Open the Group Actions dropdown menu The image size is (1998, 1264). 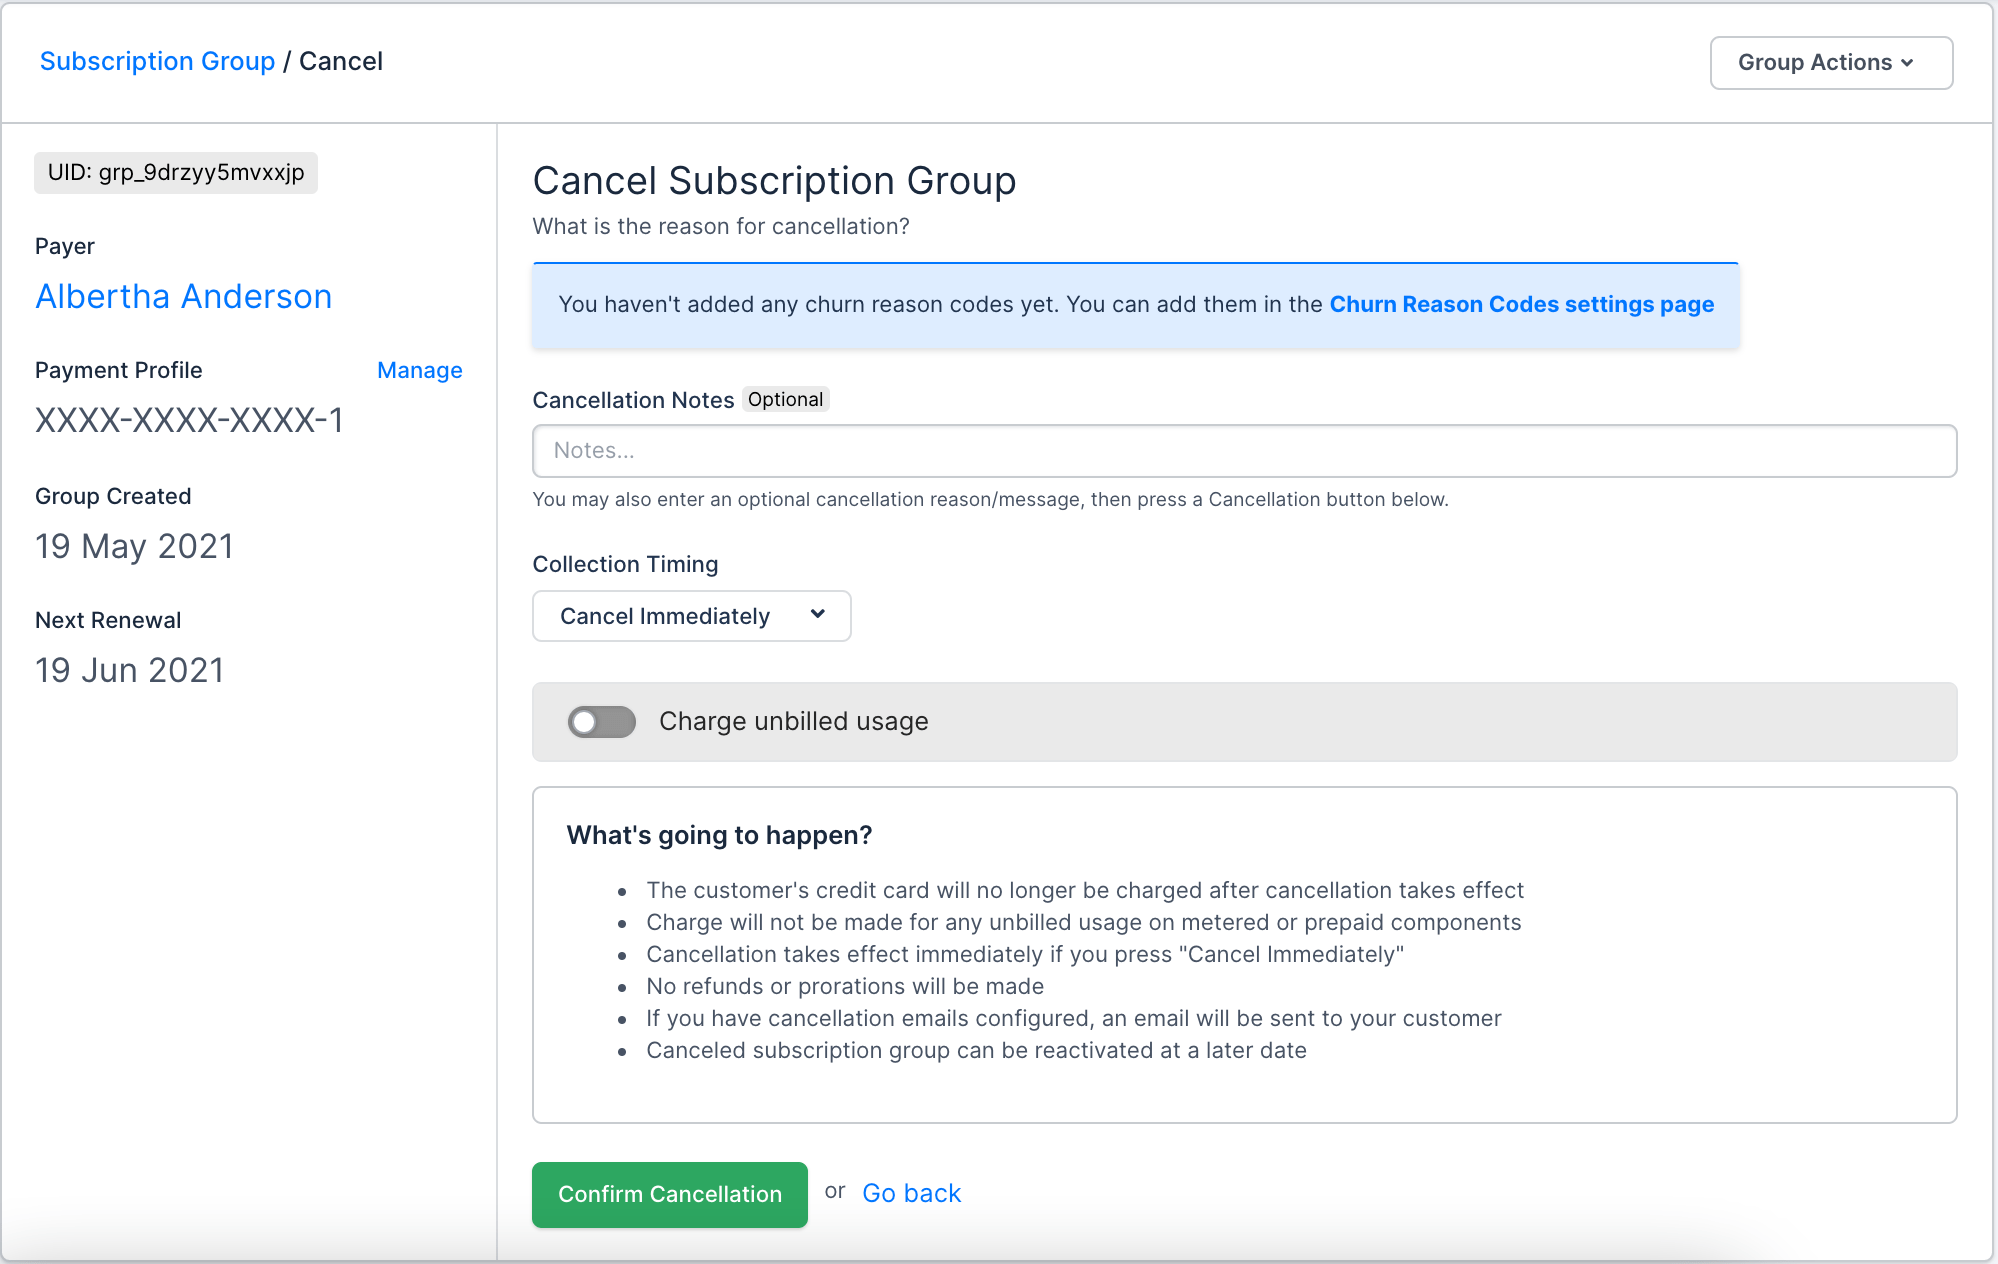[1830, 63]
